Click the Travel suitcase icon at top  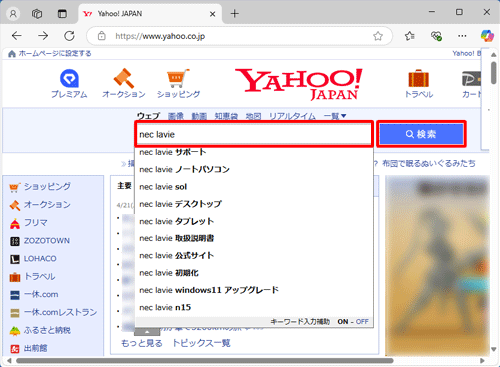point(419,79)
